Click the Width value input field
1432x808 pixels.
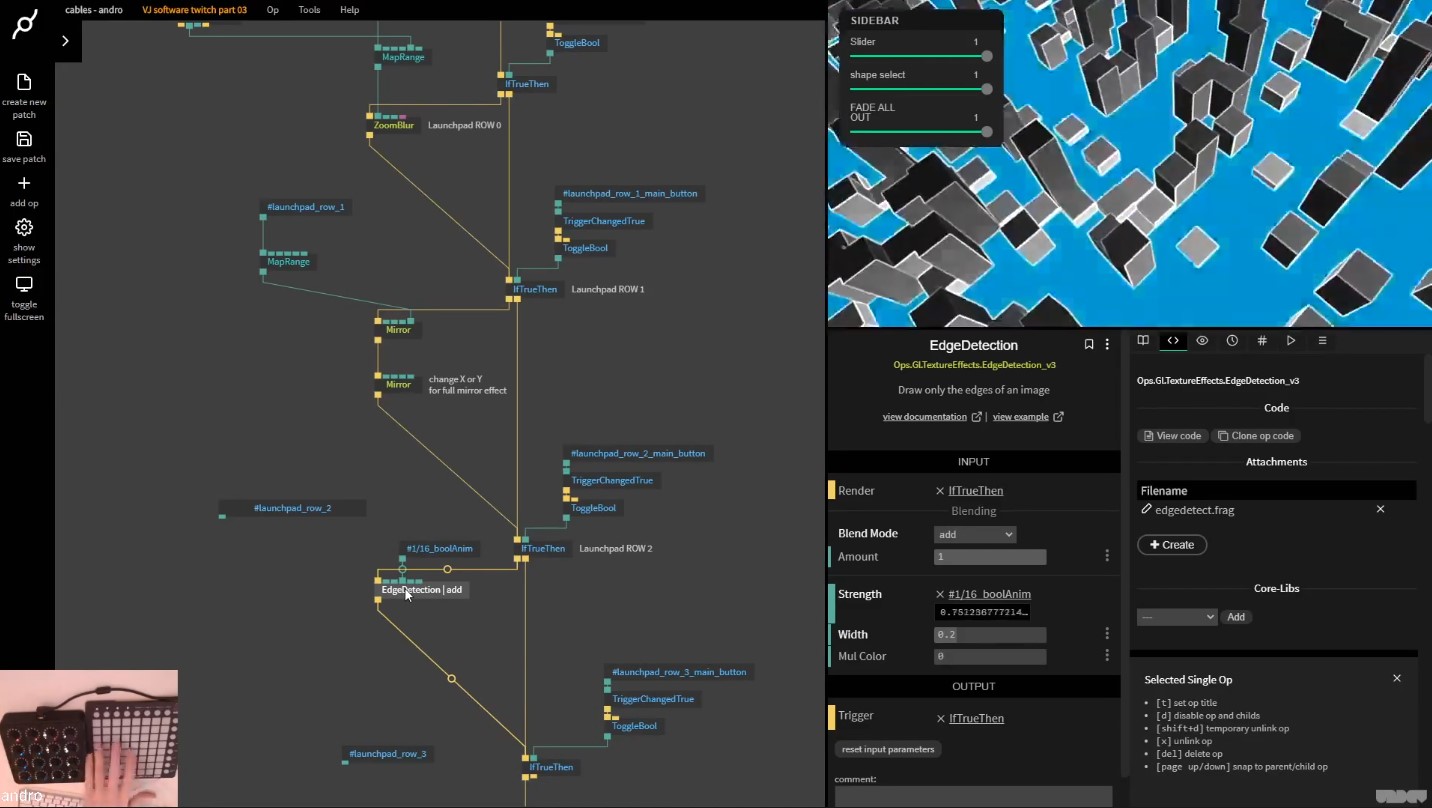pos(989,634)
